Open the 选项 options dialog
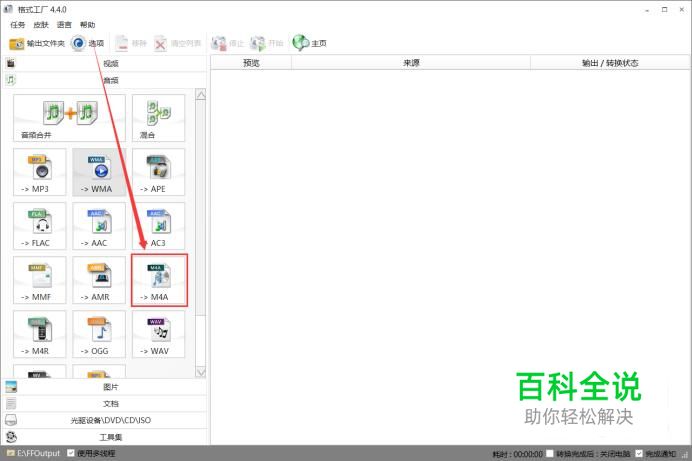Image resolution: width=692 pixels, height=461 pixels. click(88, 43)
